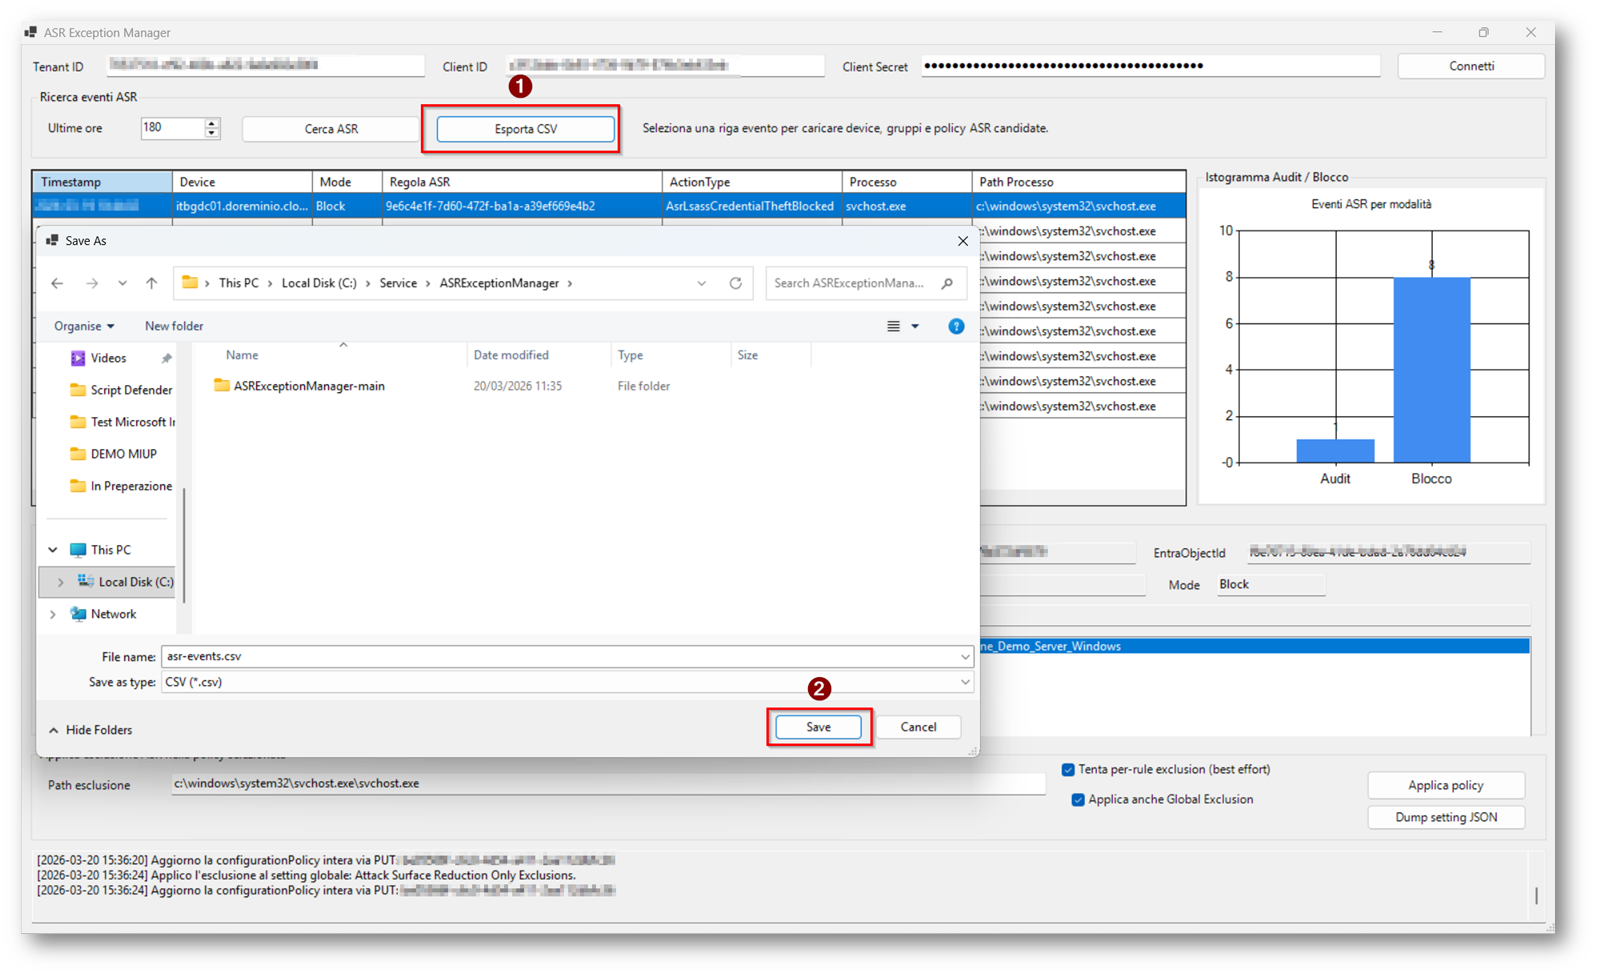Viewport: 1597px width, 976px height.
Task: Open the Organise menu
Action: [x=84, y=326]
